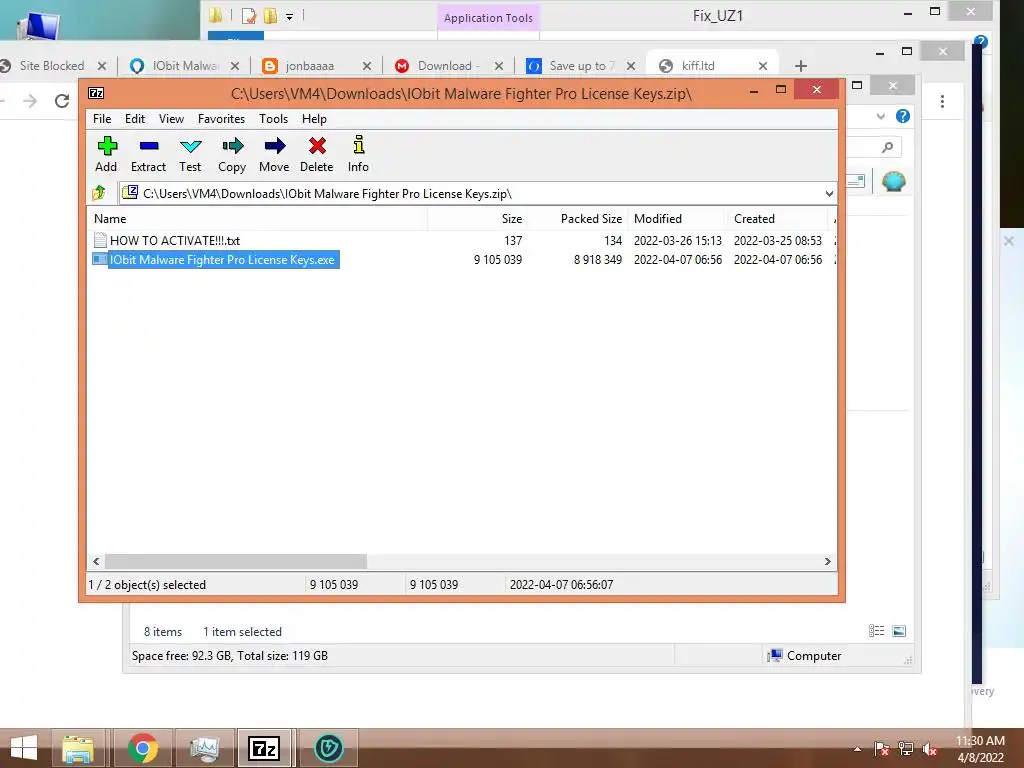Click the txt file document icon
Viewport: 1024px width, 768px height.
coord(100,240)
